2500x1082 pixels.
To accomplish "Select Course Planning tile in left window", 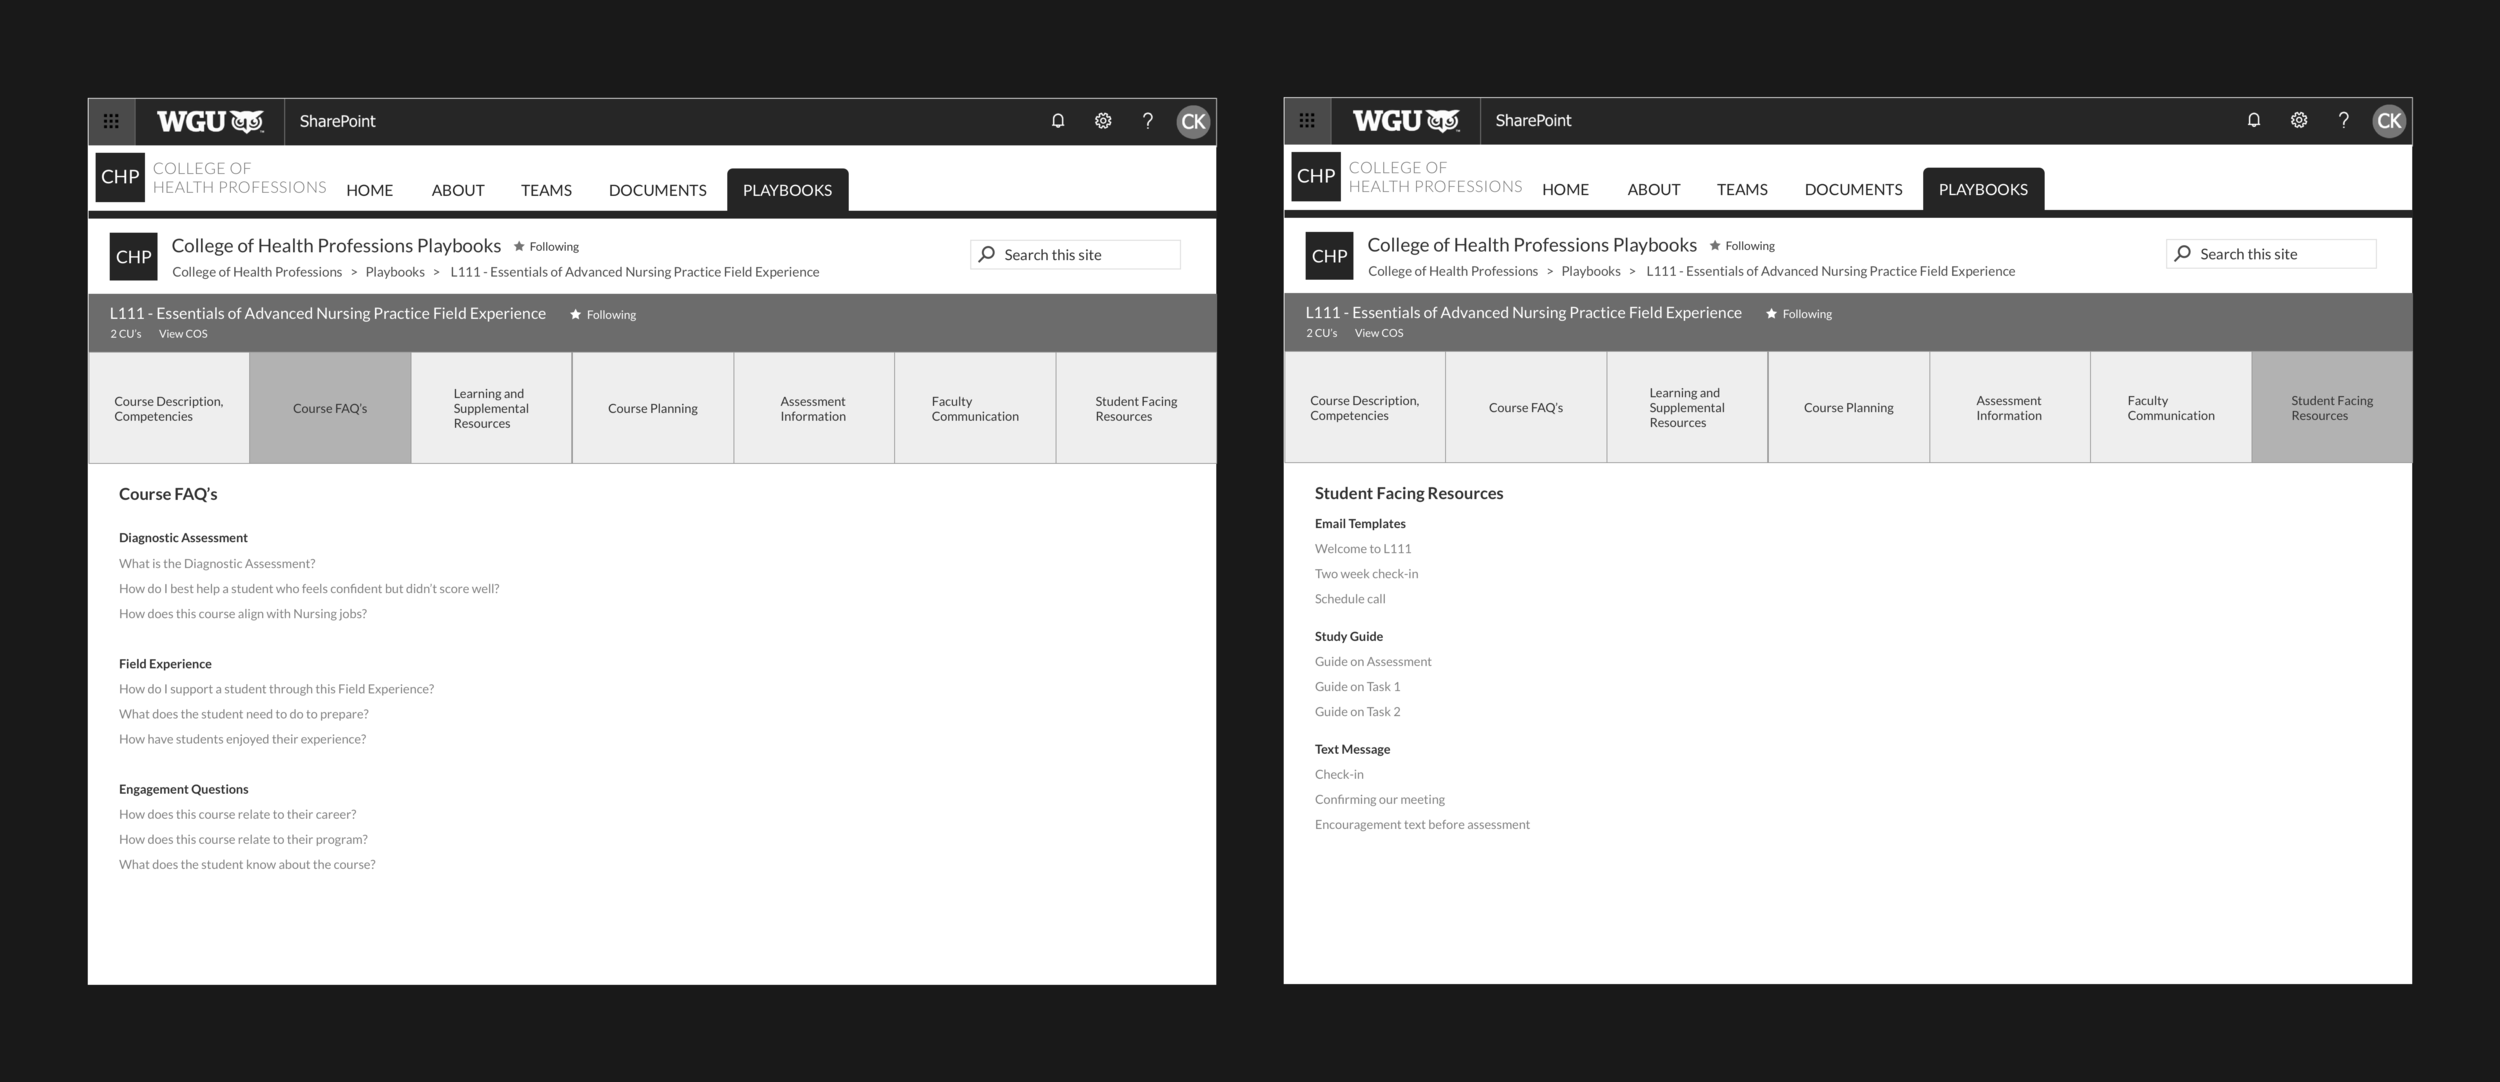I will point(652,408).
